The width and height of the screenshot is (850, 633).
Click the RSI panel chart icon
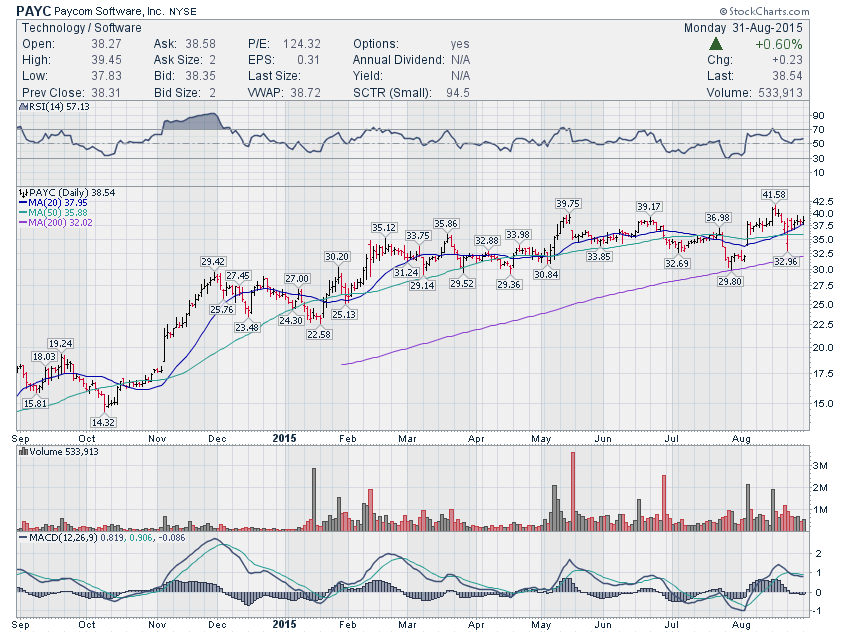tap(23, 107)
